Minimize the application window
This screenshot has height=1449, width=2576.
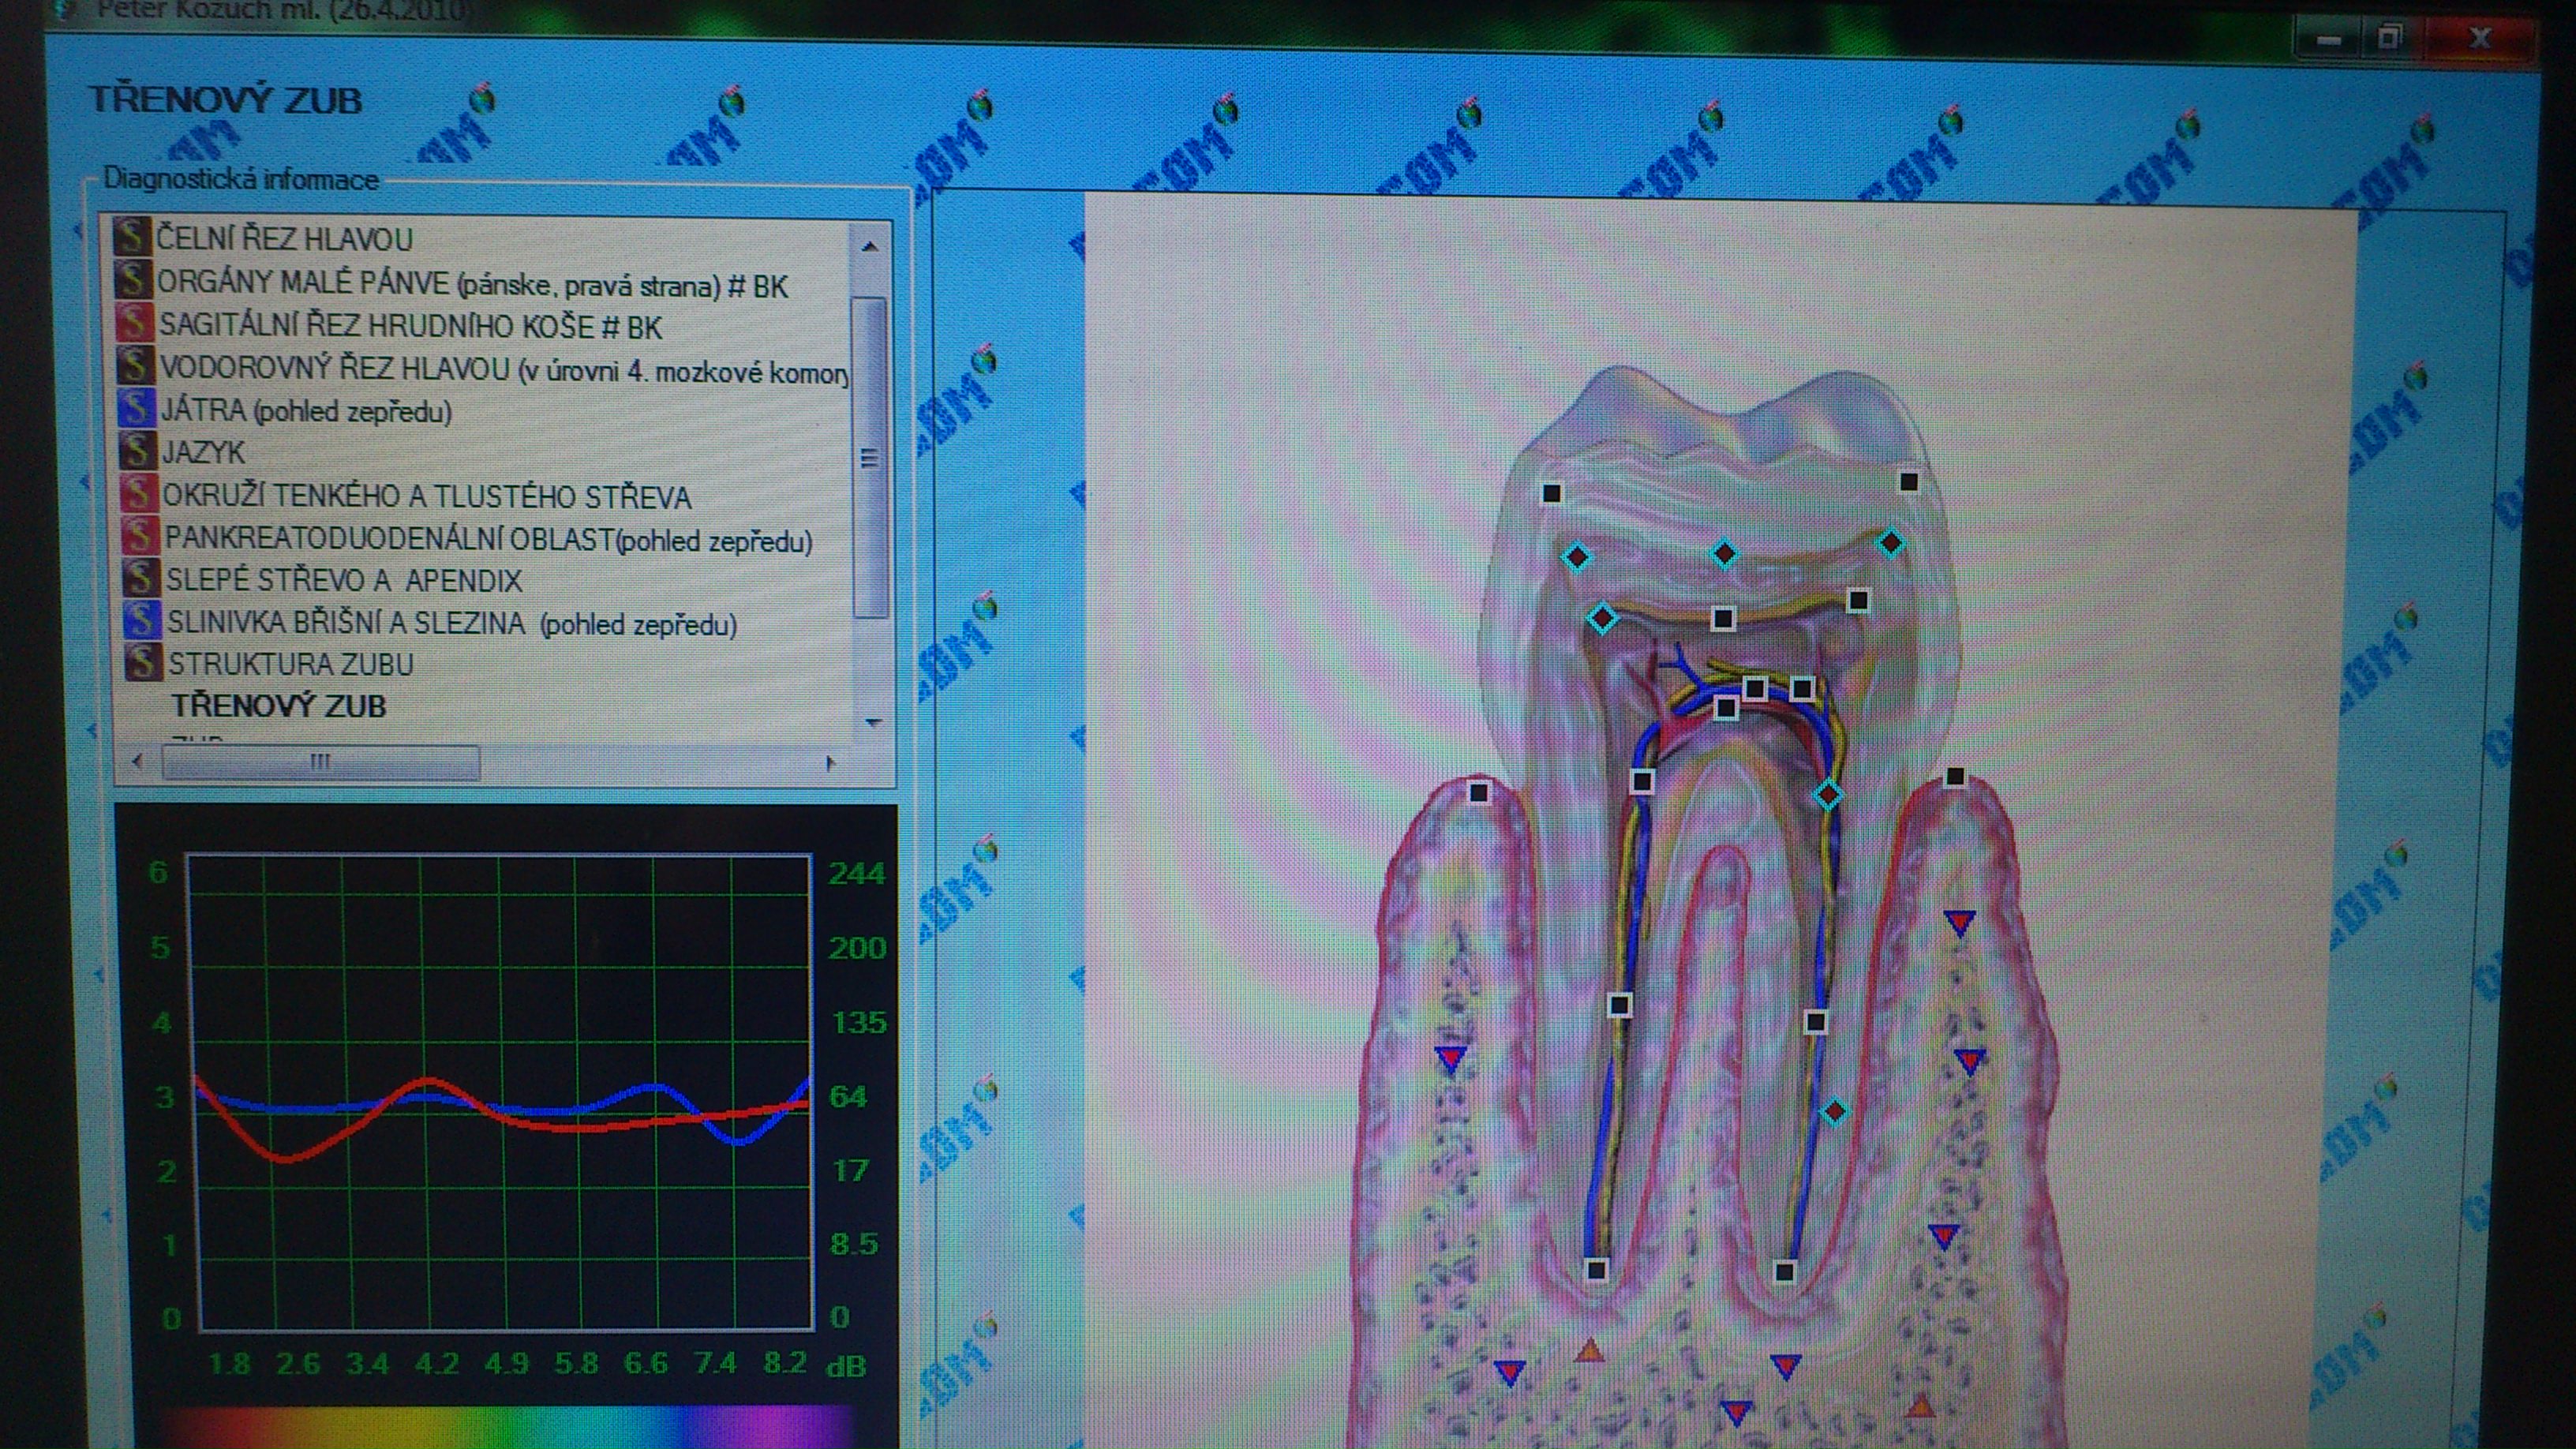click(x=2329, y=40)
